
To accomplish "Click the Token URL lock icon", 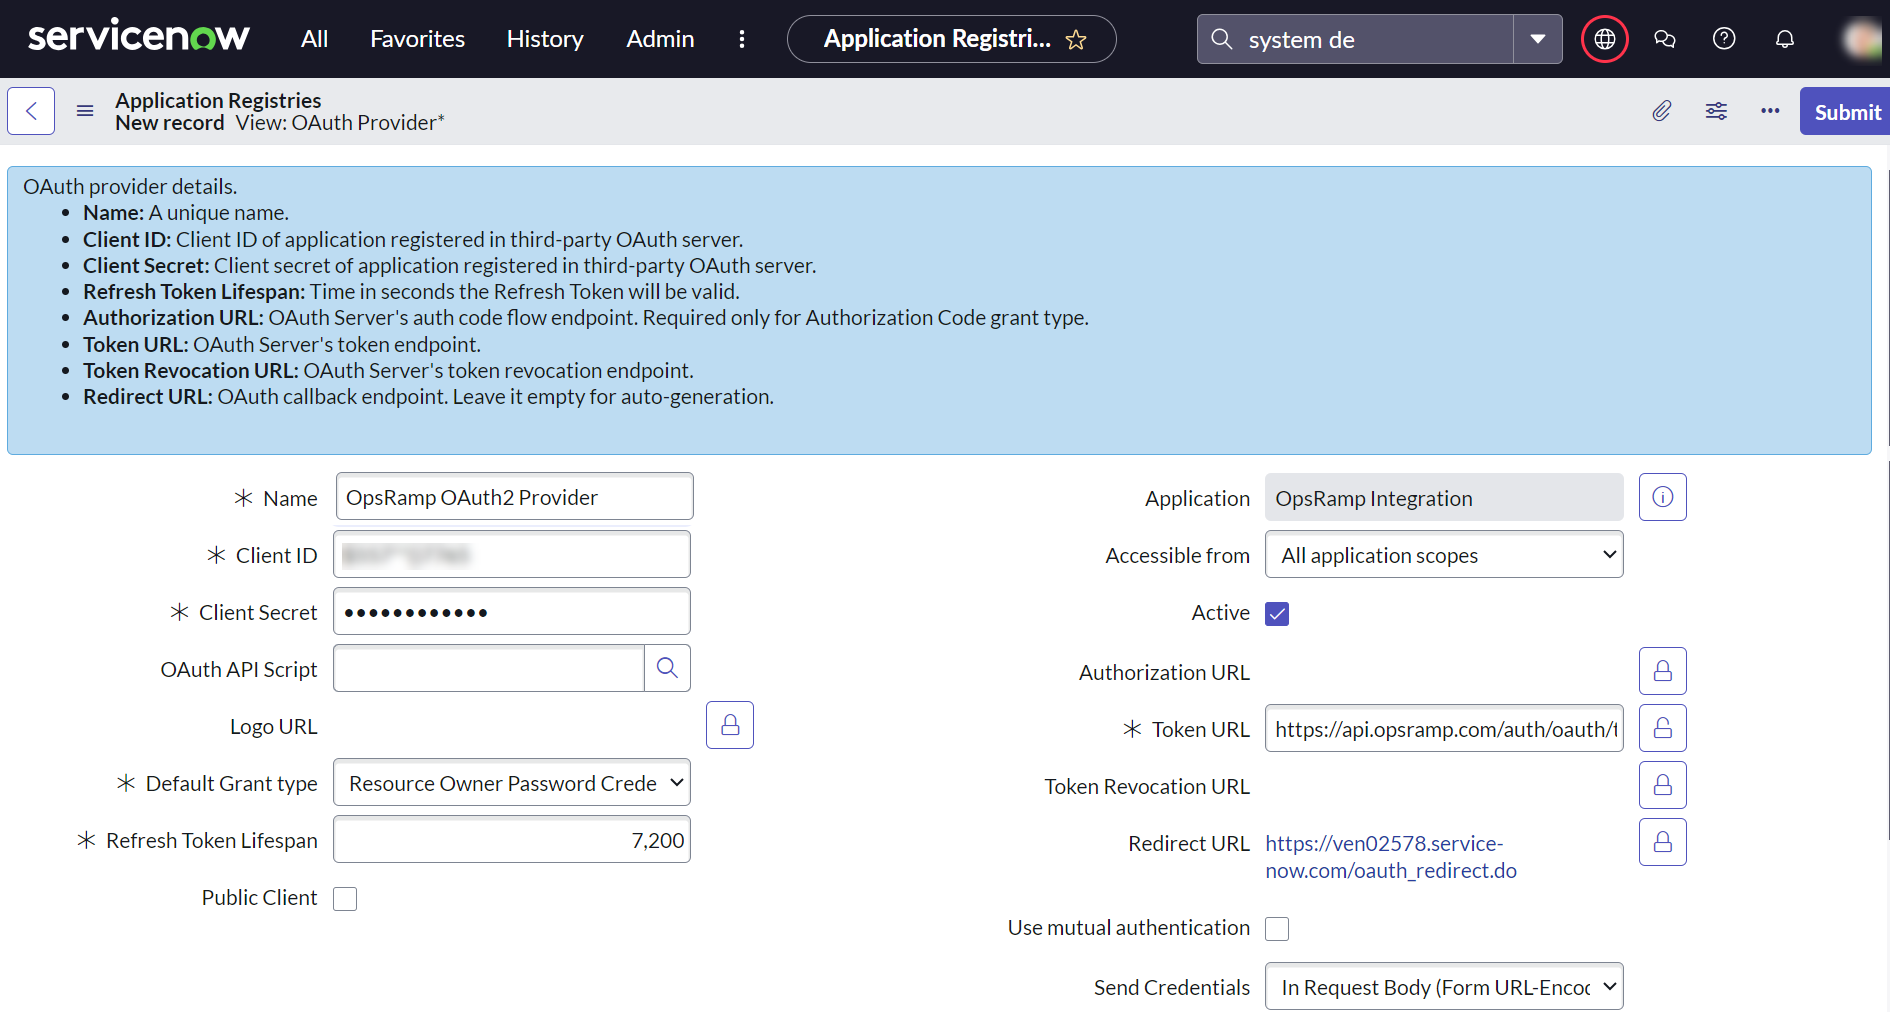I will [x=1663, y=728].
